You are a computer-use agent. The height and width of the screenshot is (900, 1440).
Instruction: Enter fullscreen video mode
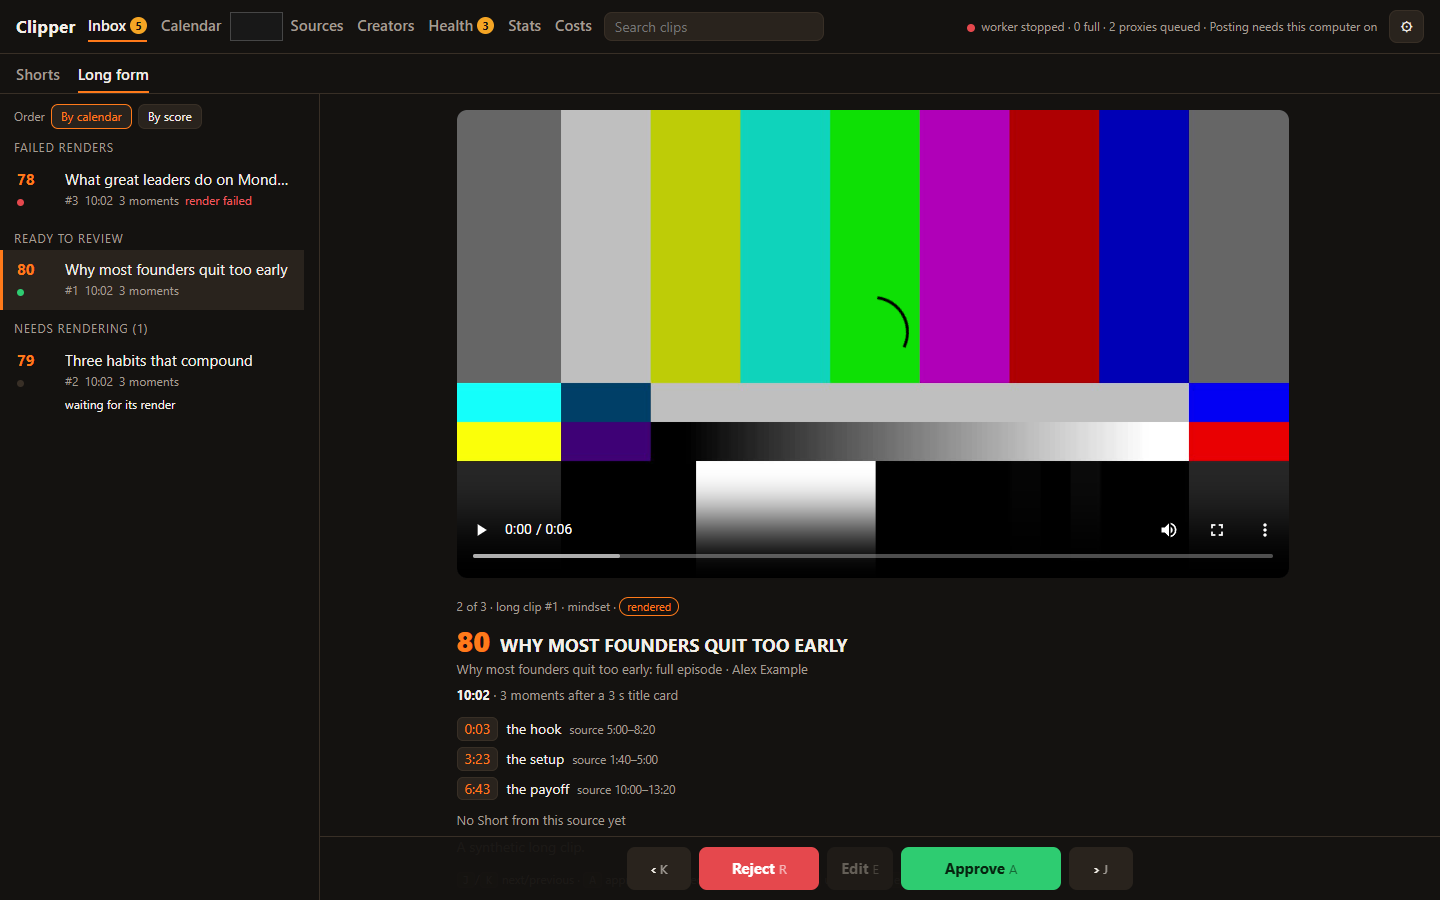click(1217, 530)
